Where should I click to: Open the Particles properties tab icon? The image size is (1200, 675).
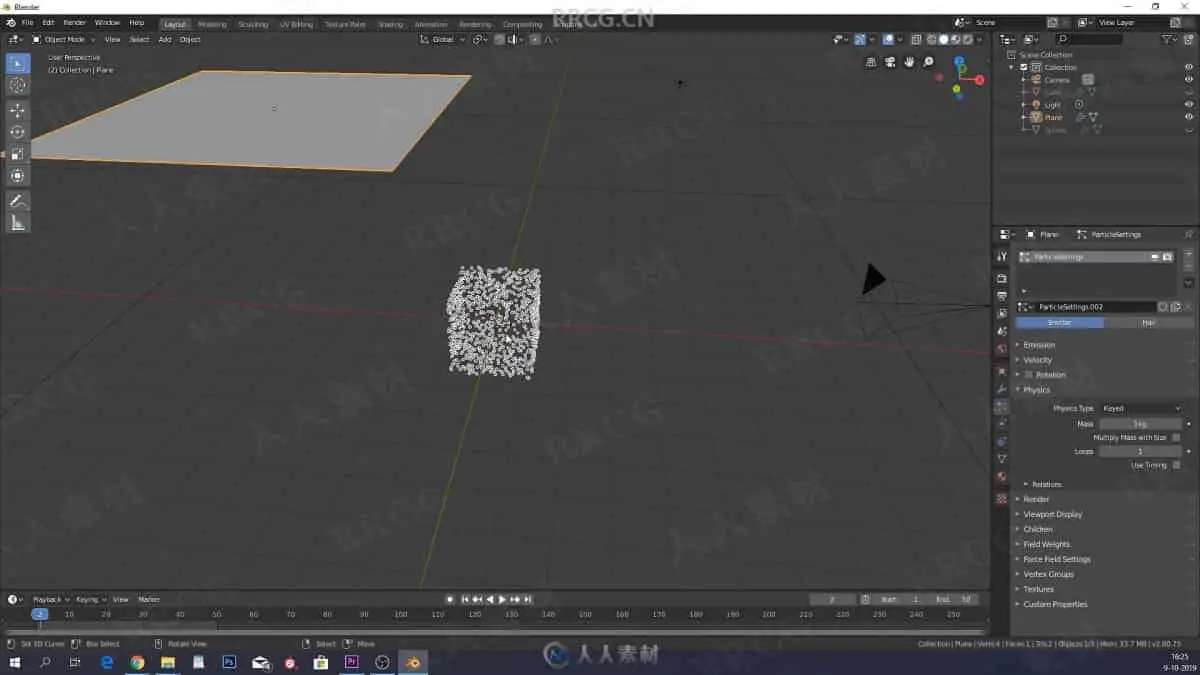pyautogui.click(x=1001, y=407)
